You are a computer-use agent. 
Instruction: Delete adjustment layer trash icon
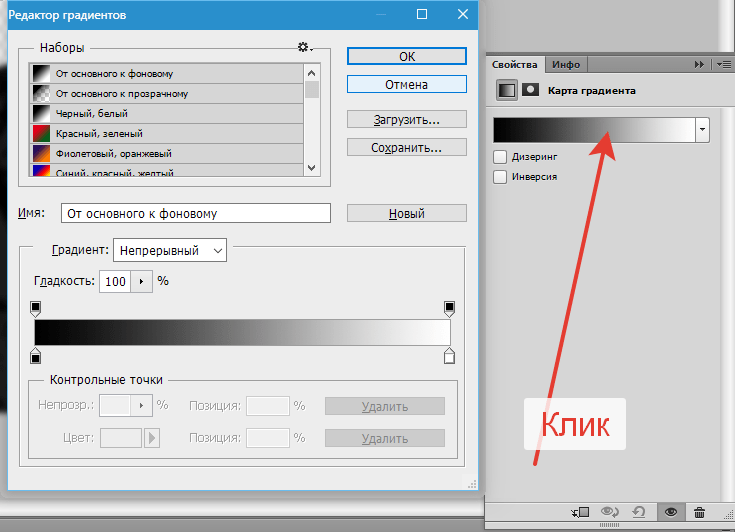point(699,512)
